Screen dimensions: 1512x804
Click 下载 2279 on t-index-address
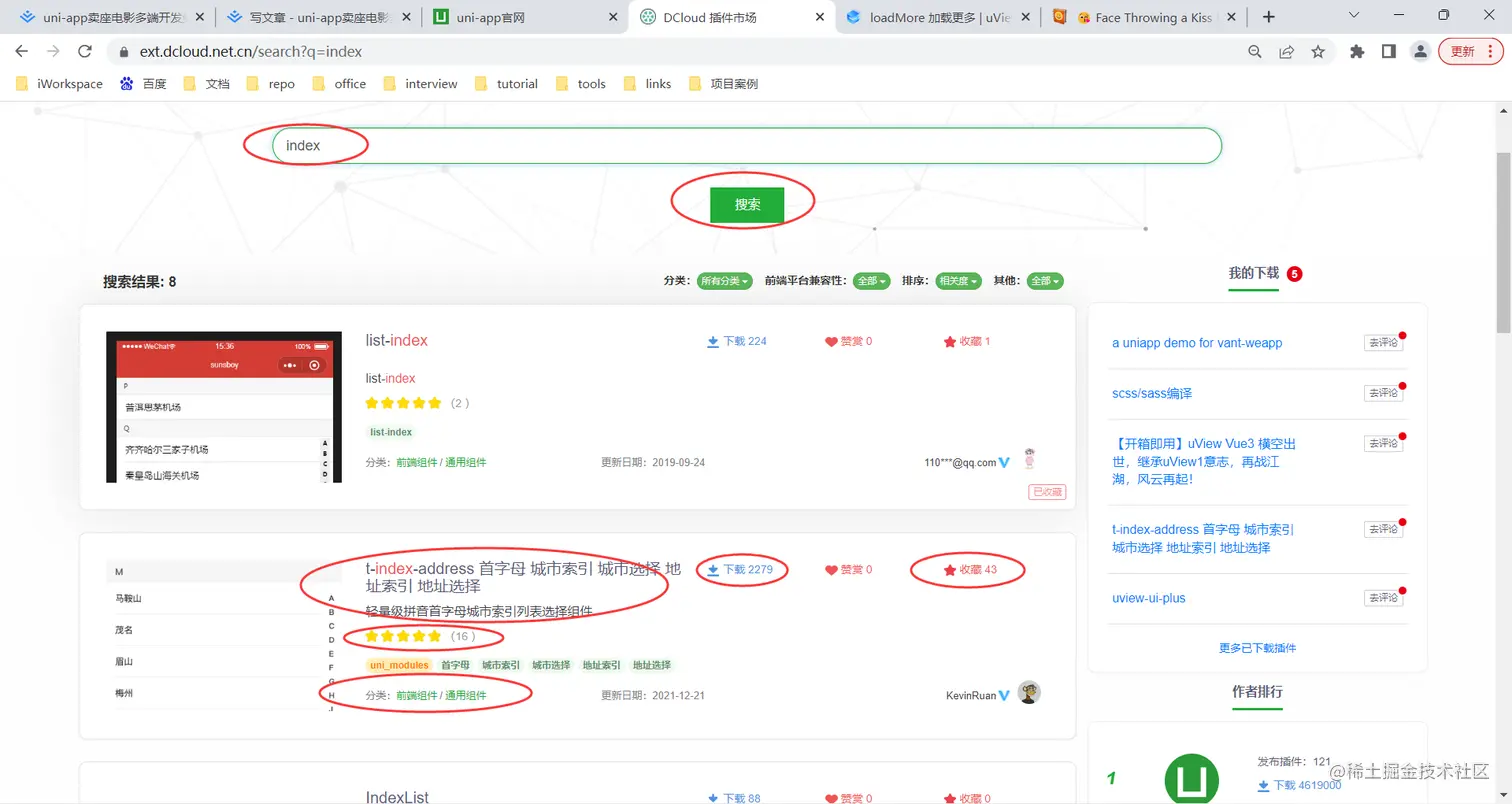[739, 569]
